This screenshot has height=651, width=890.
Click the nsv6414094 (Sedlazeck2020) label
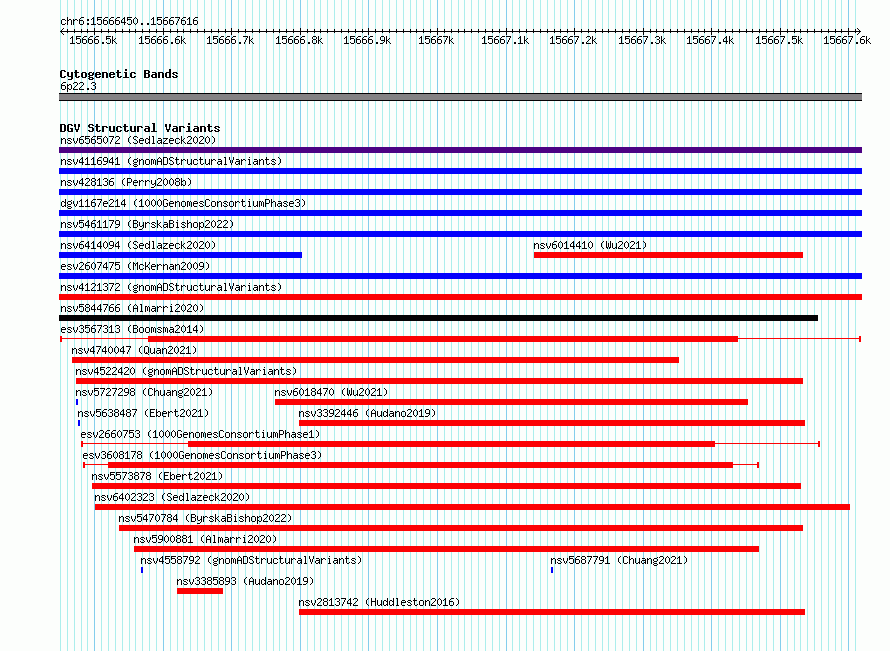[138, 245]
